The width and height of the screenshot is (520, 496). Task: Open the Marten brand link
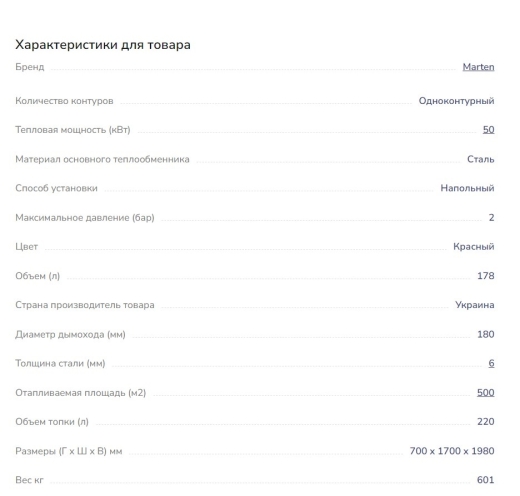(478, 67)
